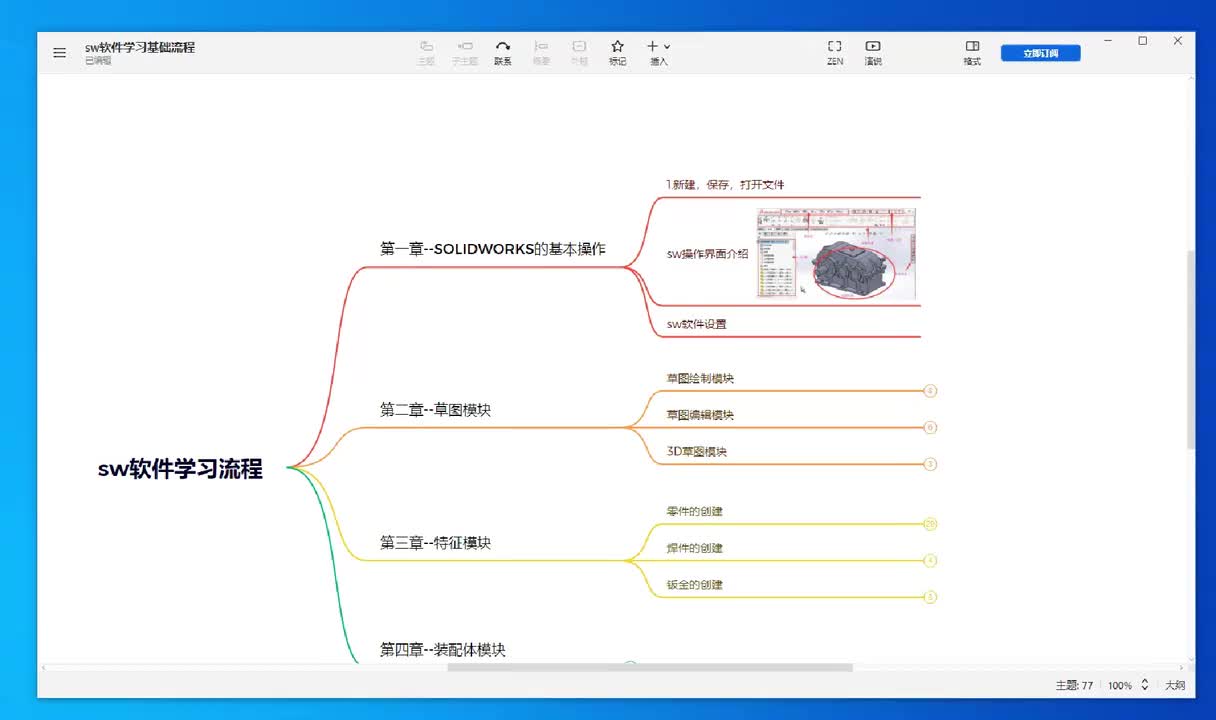Select the 联系 (Relationship) tool
The image size is (1216, 720).
click(503, 53)
